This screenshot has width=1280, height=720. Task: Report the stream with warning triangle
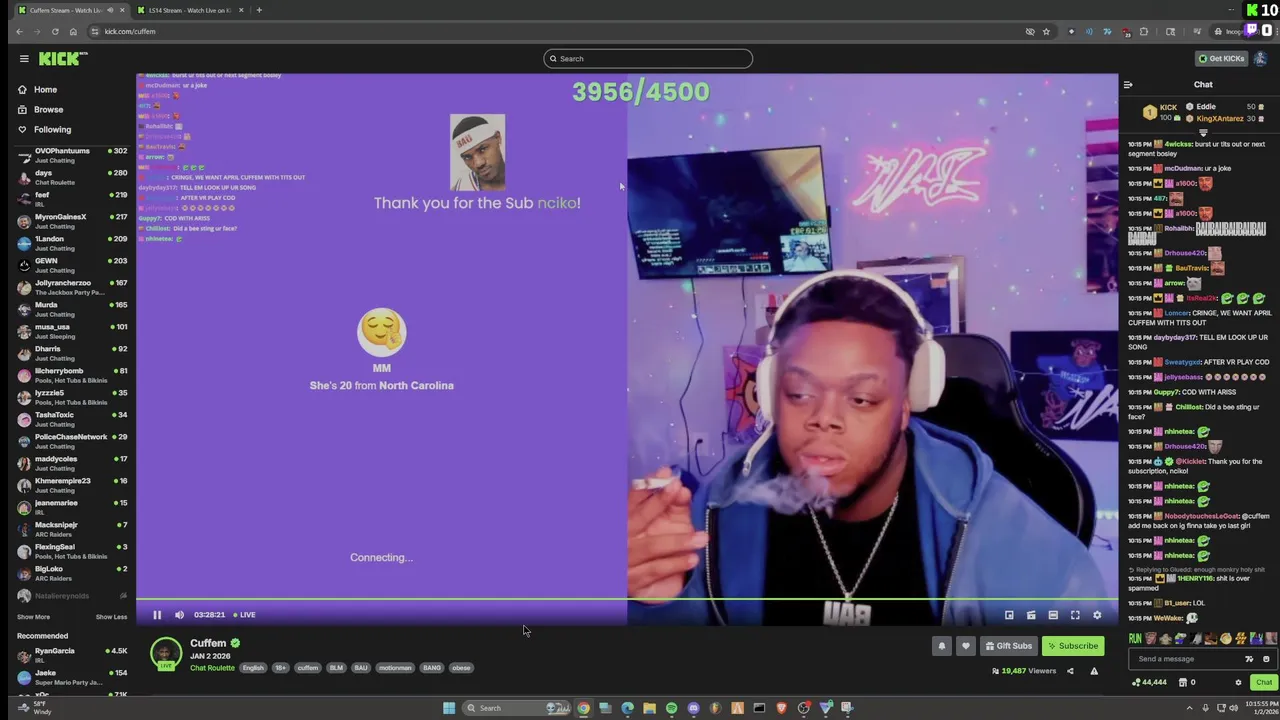[1094, 671]
